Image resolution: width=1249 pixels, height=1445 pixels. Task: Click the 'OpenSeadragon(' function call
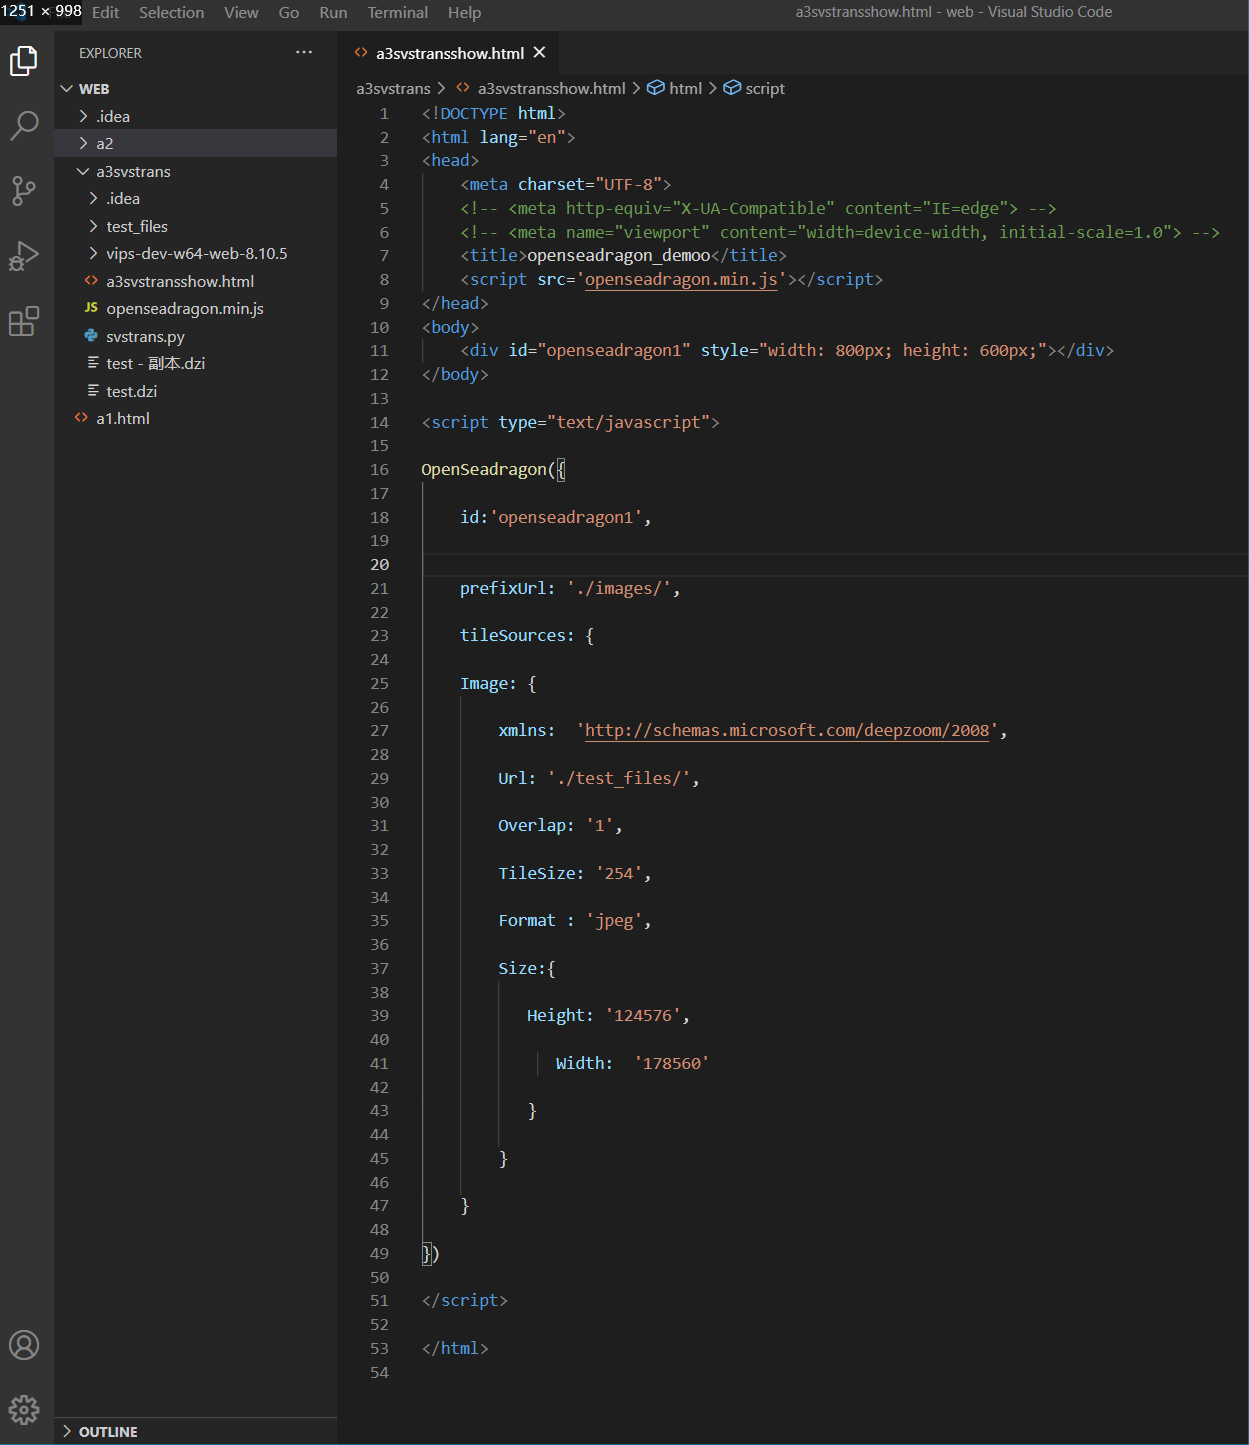(x=488, y=469)
